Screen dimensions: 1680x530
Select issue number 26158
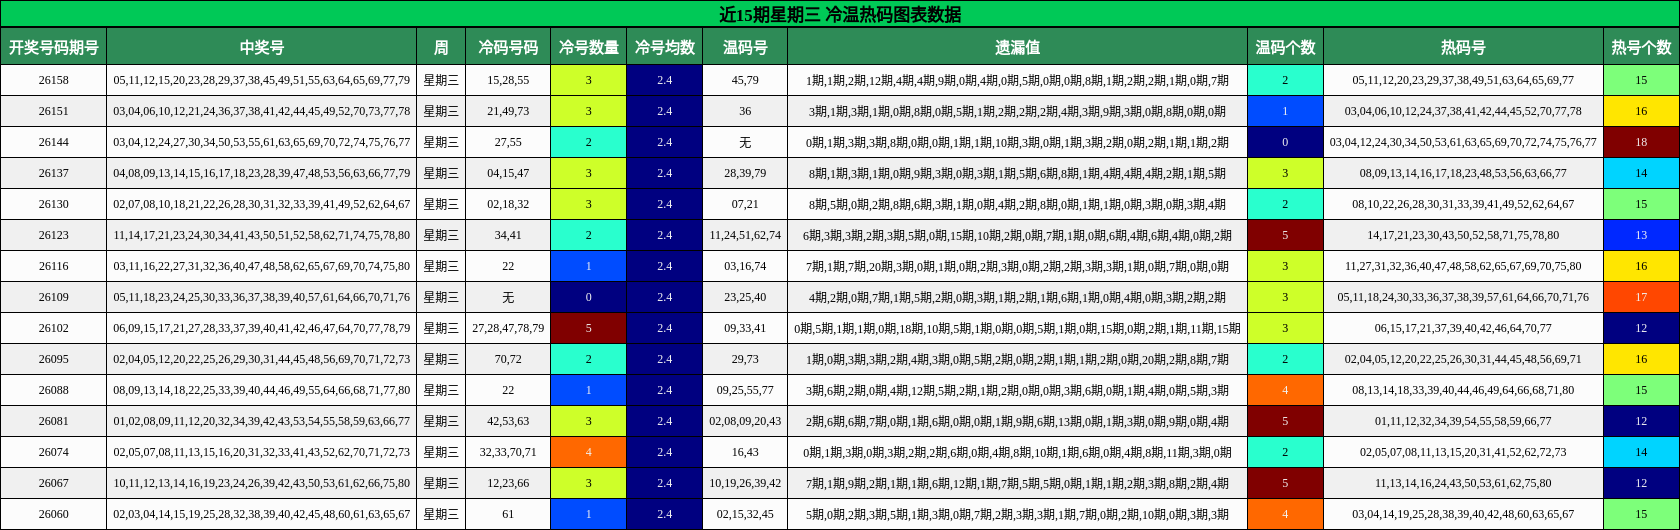tap(54, 80)
